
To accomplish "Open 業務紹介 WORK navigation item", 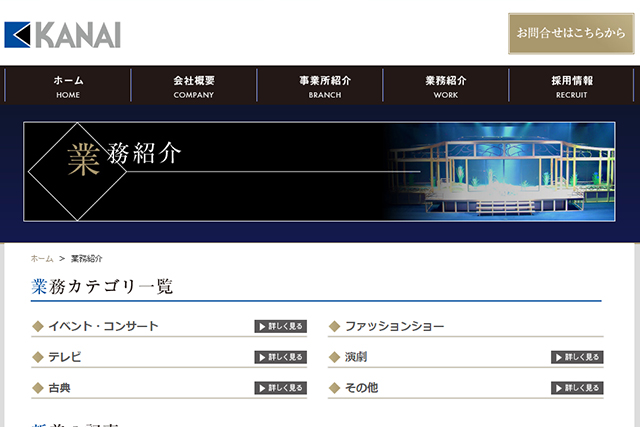I will pyautogui.click(x=446, y=85).
